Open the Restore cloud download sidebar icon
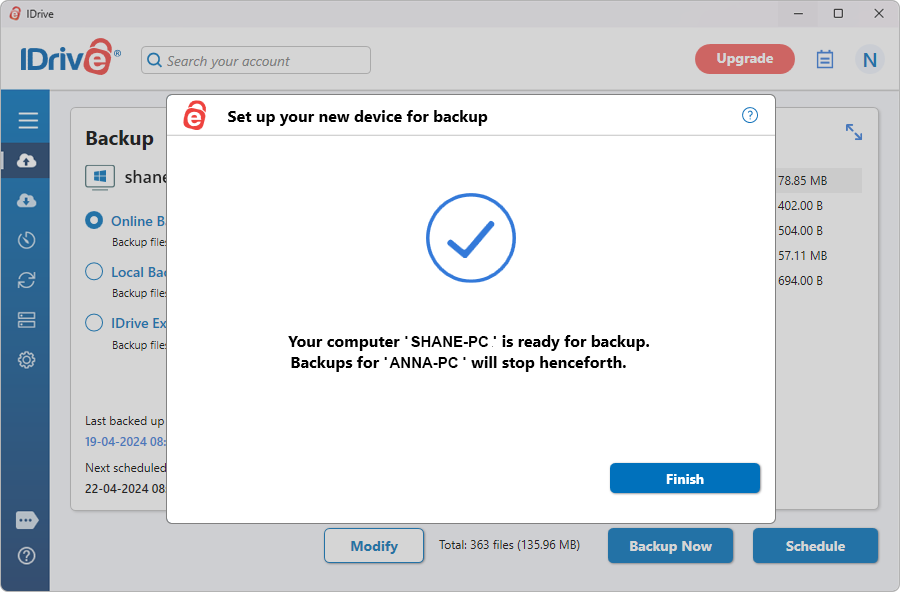 (27, 201)
